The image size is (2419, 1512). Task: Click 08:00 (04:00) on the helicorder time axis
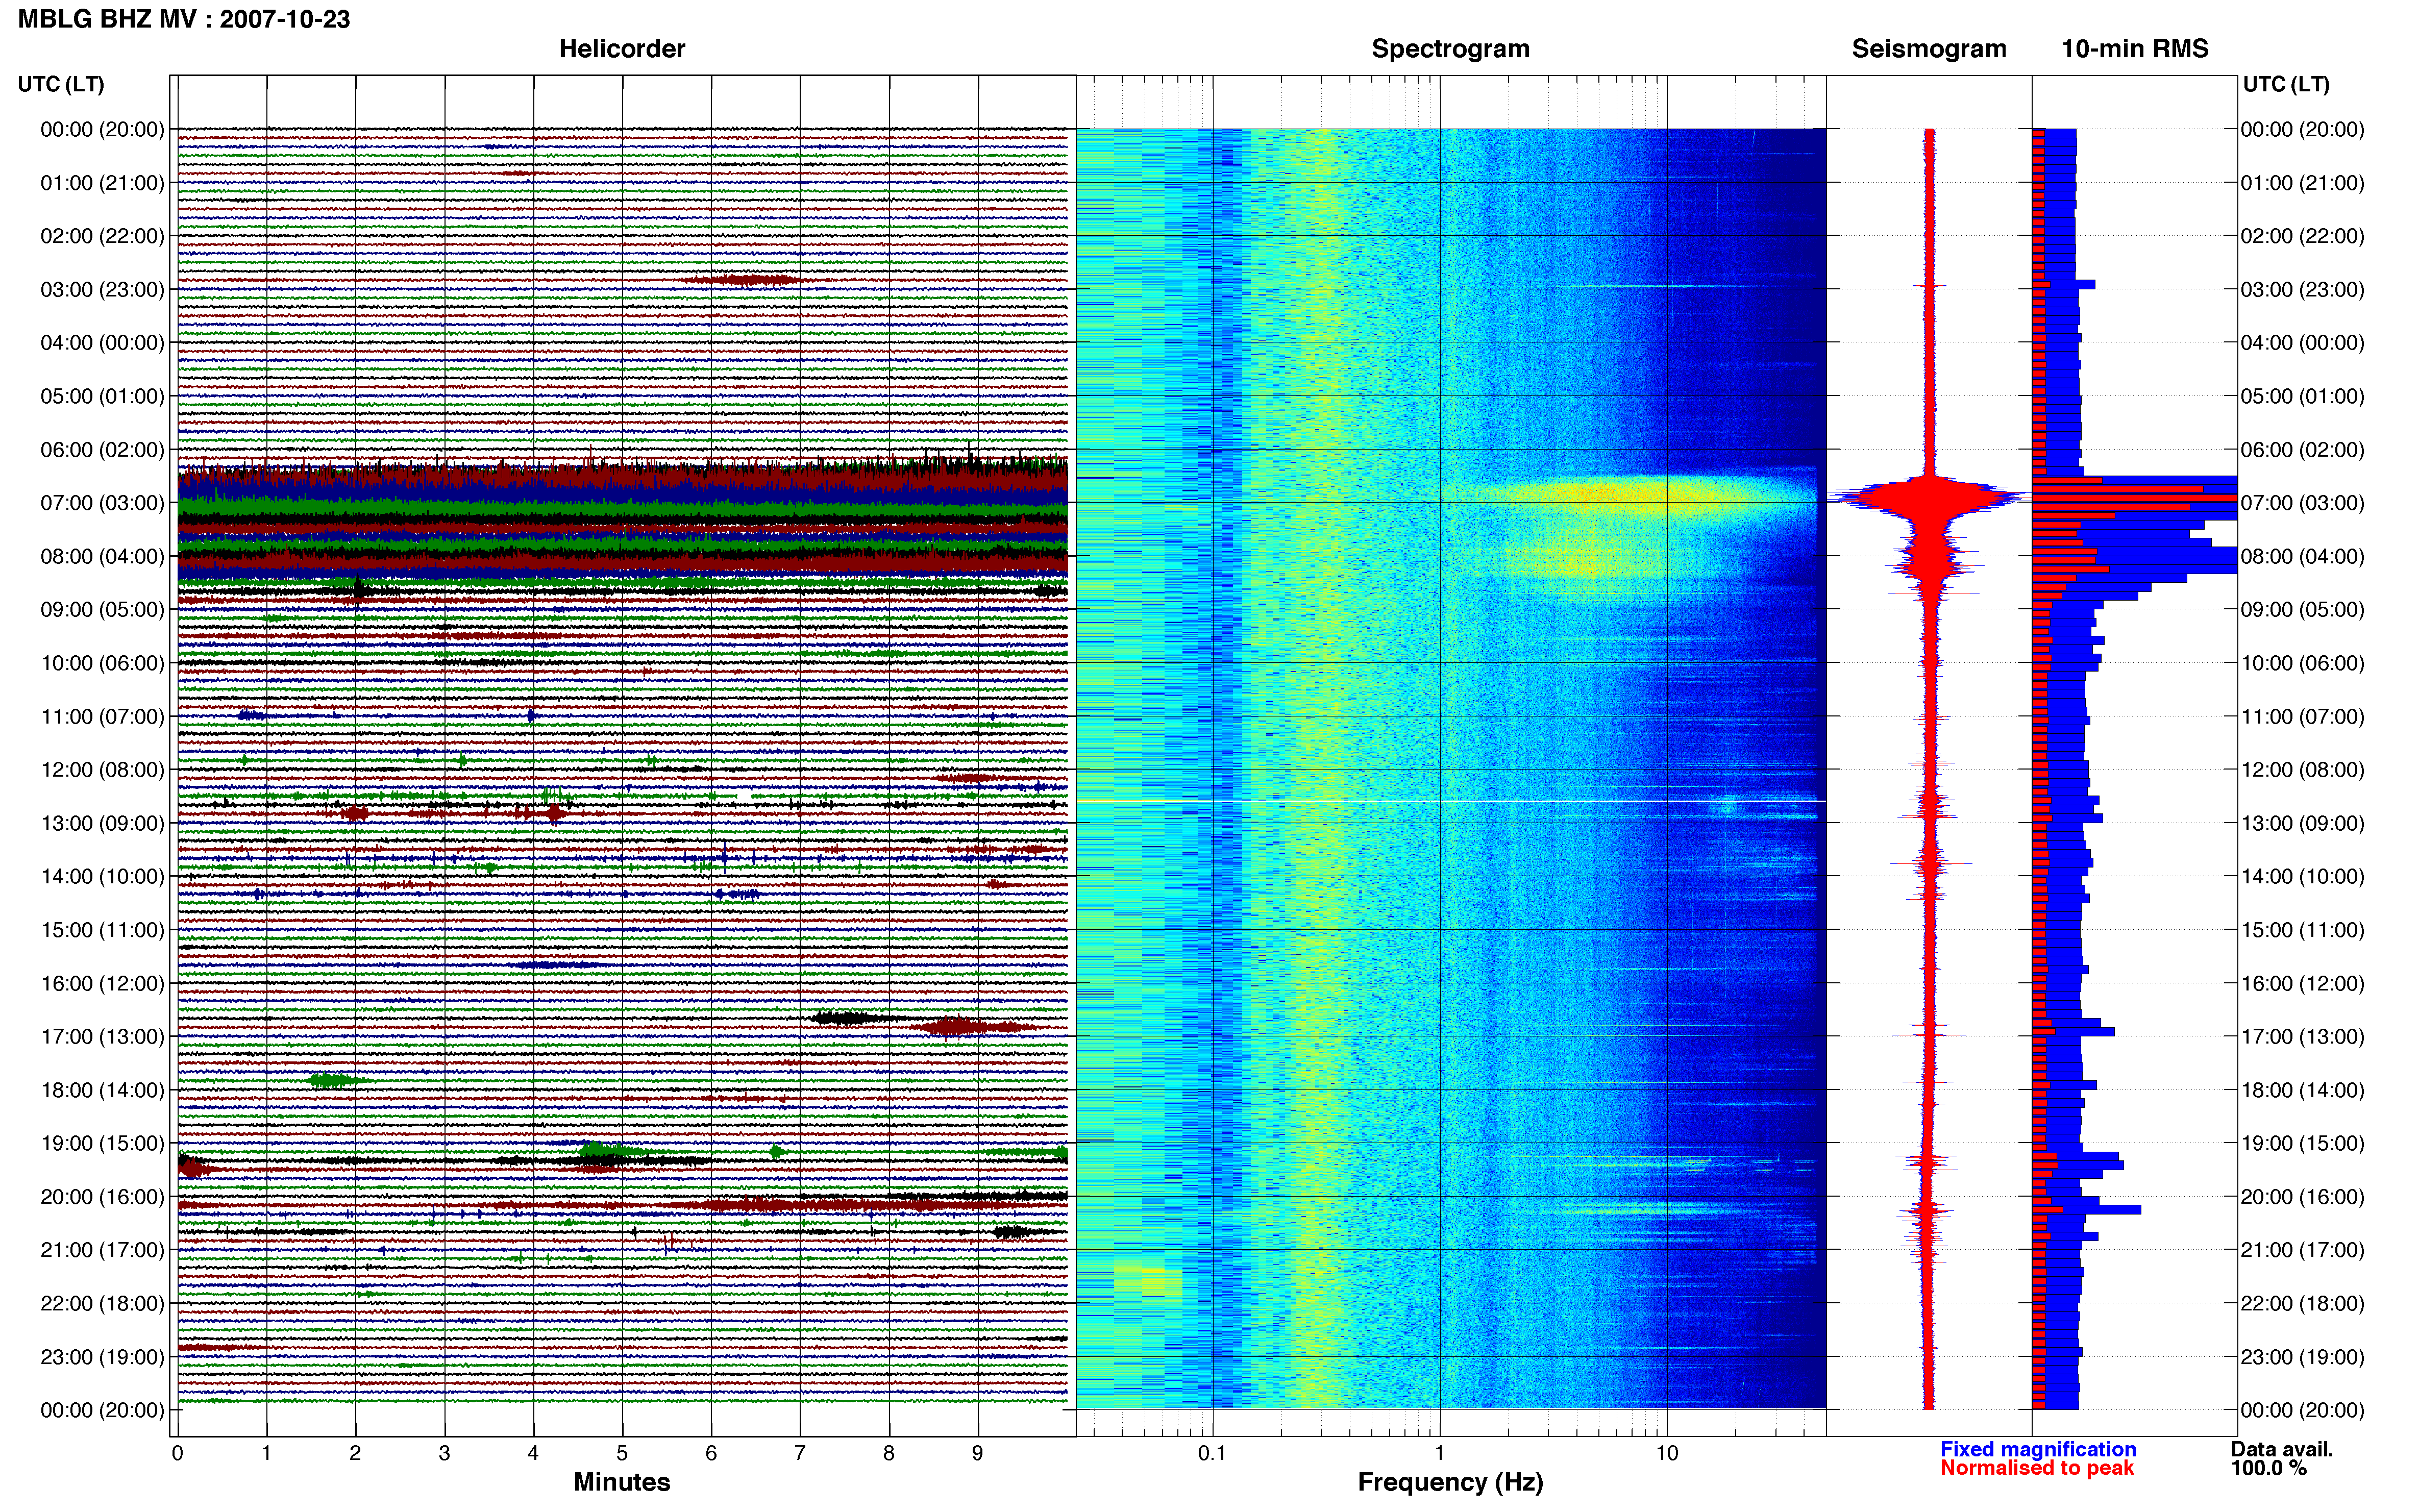[102, 556]
